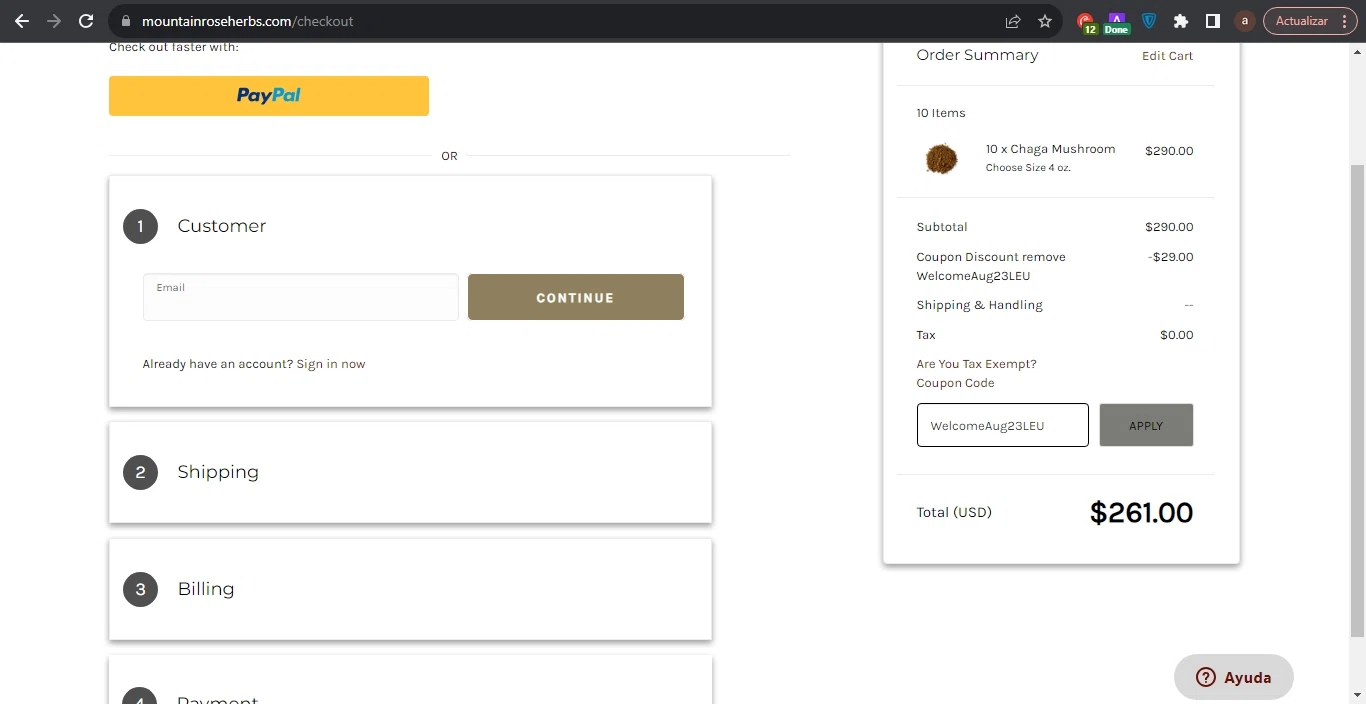Click the Email input field

(301, 297)
